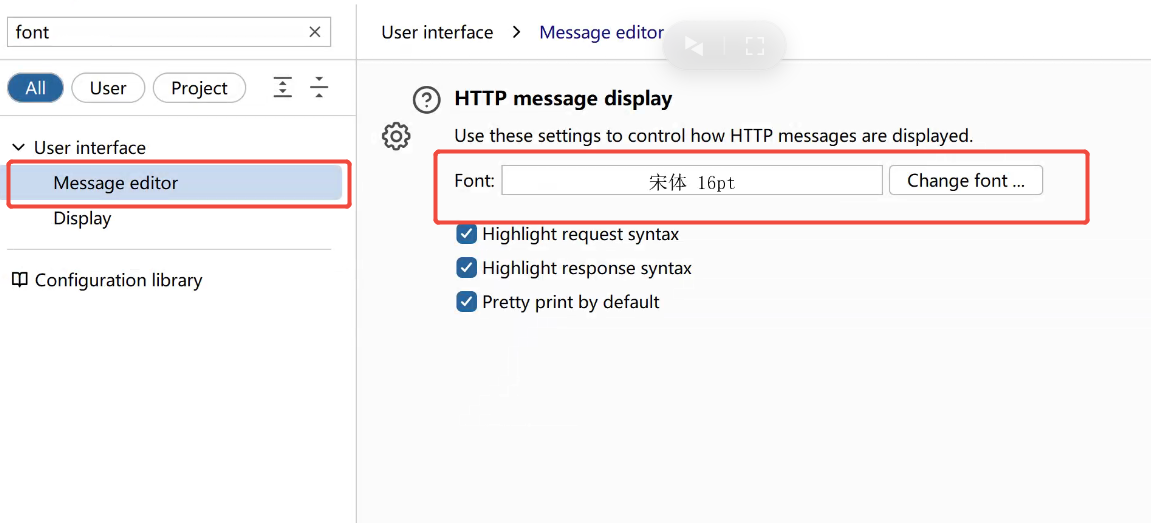Open help for HTTP message display
Image resolution: width=1151 pixels, height=523 pixels.
coord(427,100)
